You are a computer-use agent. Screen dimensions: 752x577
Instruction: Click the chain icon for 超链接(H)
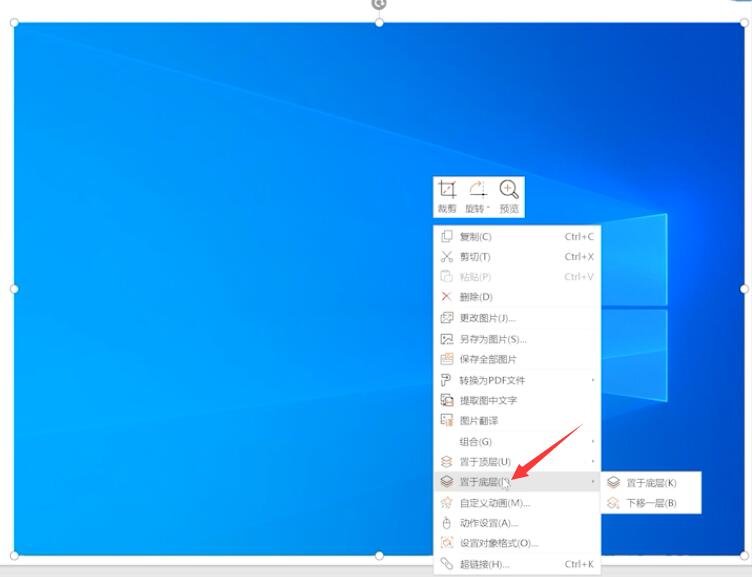446,564
